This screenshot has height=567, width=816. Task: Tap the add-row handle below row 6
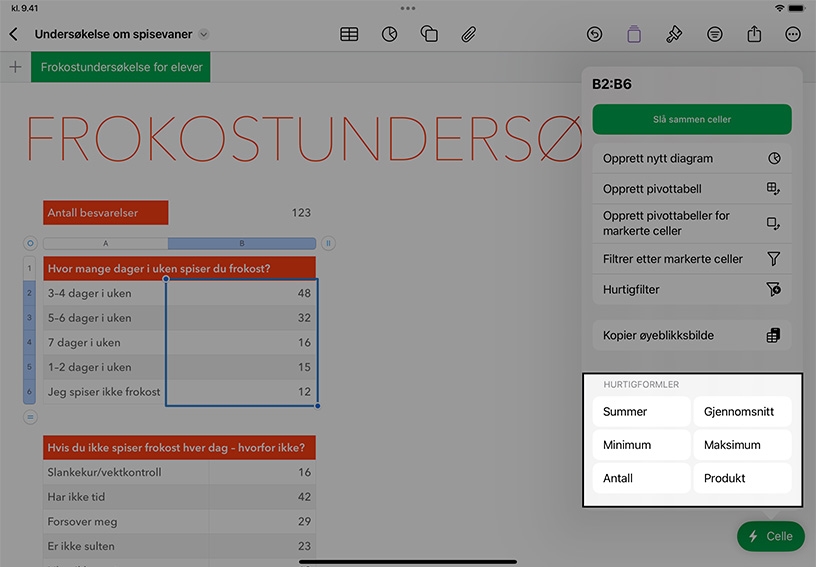[30, 417]
